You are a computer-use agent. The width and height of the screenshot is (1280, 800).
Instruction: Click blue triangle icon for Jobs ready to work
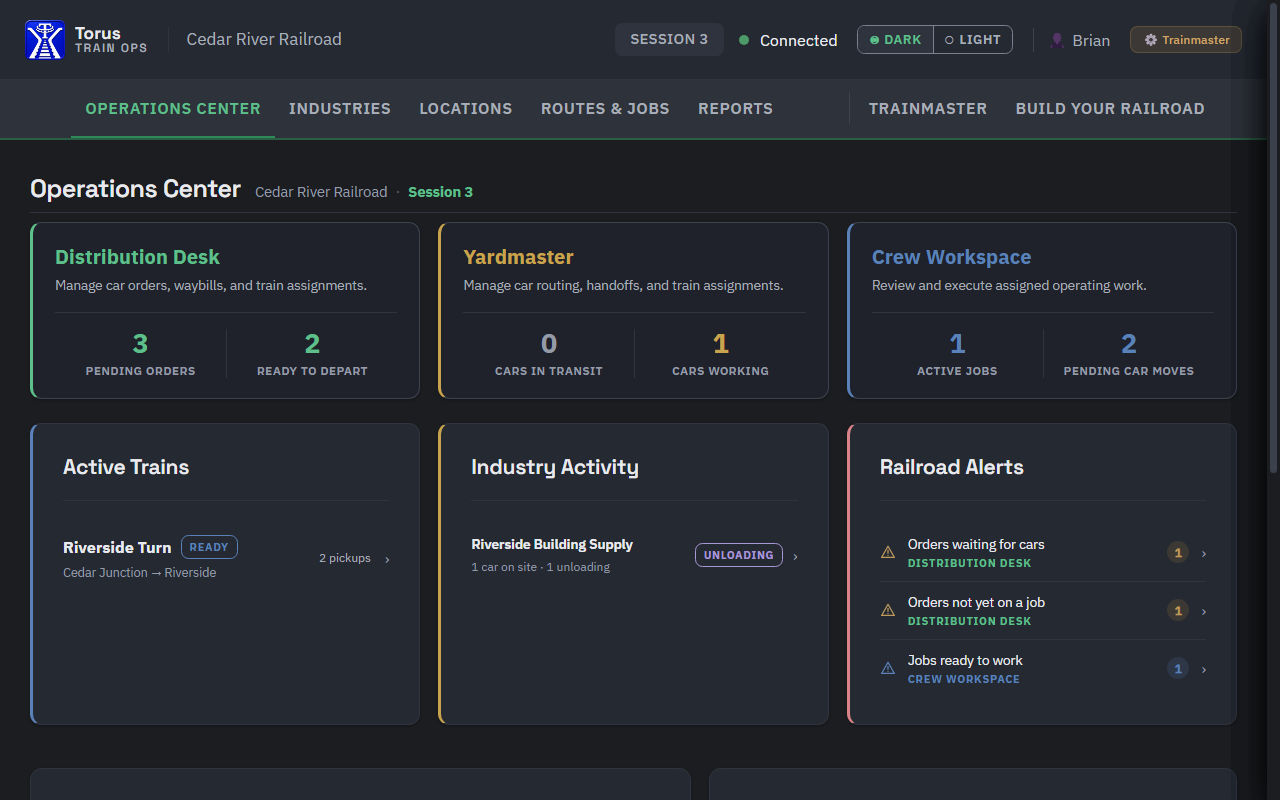(887, 668)
